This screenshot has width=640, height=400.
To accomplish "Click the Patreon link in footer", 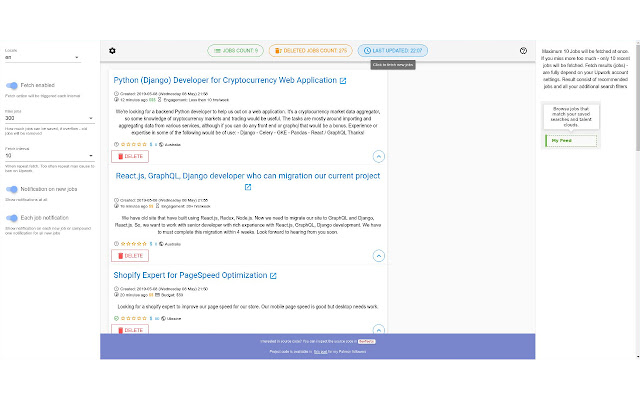I will (320, 351).
